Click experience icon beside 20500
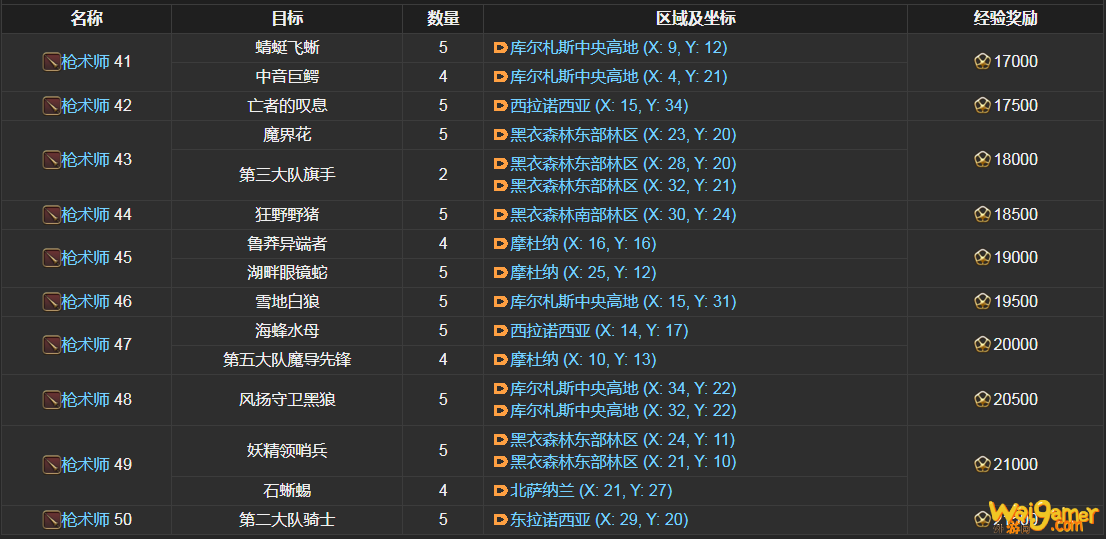The height and width of the screenshot is (539, 1106). (983, 400)
